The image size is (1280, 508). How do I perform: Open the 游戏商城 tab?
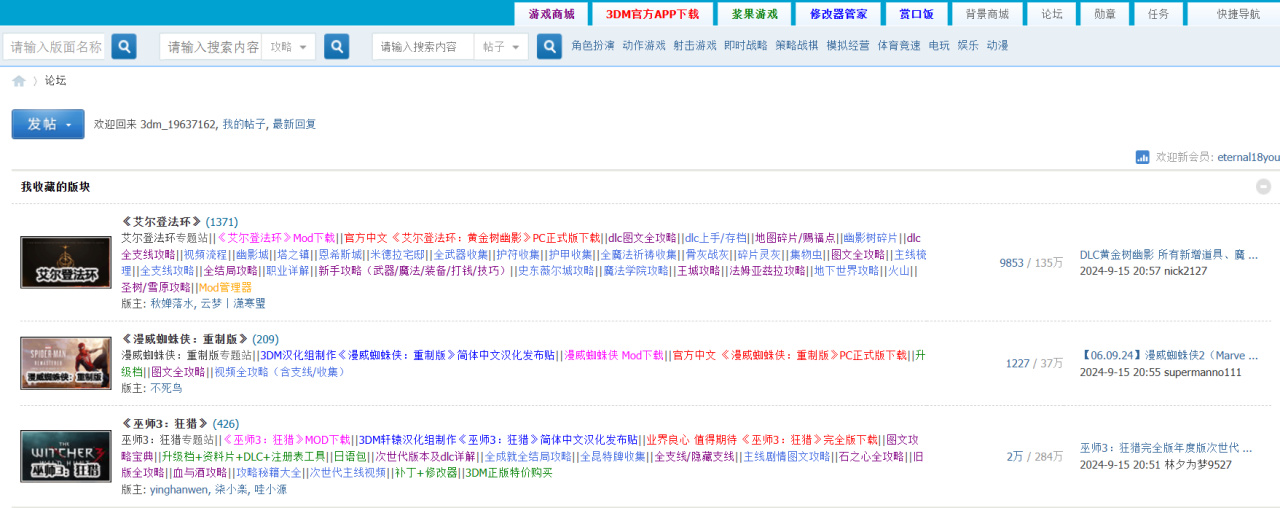[552, 14]
